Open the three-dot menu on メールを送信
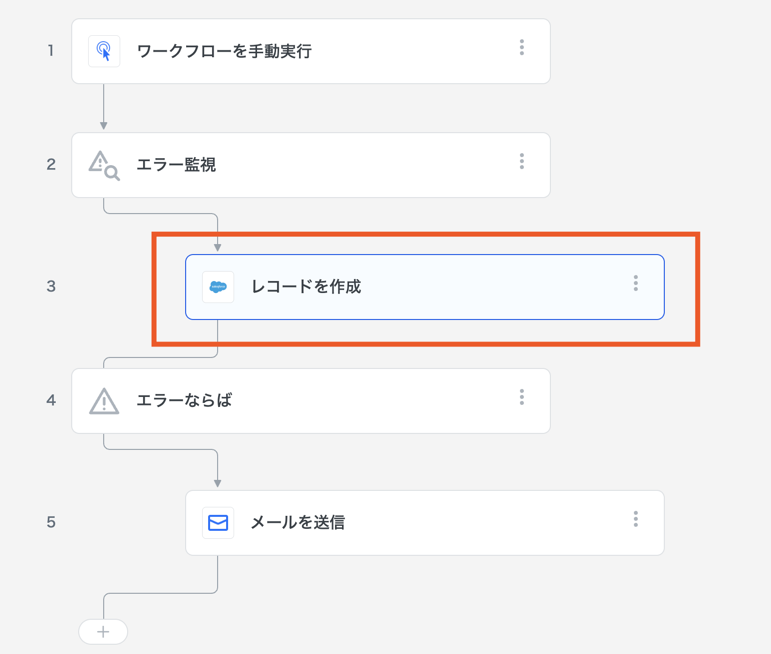This screenshot has height=654, width=771. (x=636, y=520)
